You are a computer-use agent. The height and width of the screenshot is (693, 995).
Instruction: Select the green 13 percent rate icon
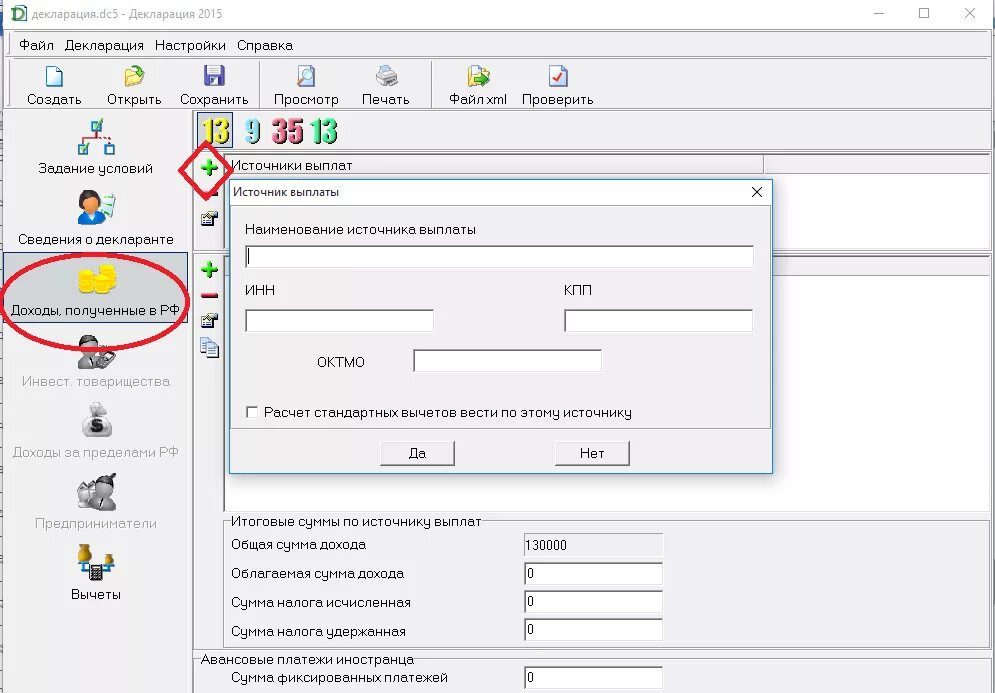[324, 130]
